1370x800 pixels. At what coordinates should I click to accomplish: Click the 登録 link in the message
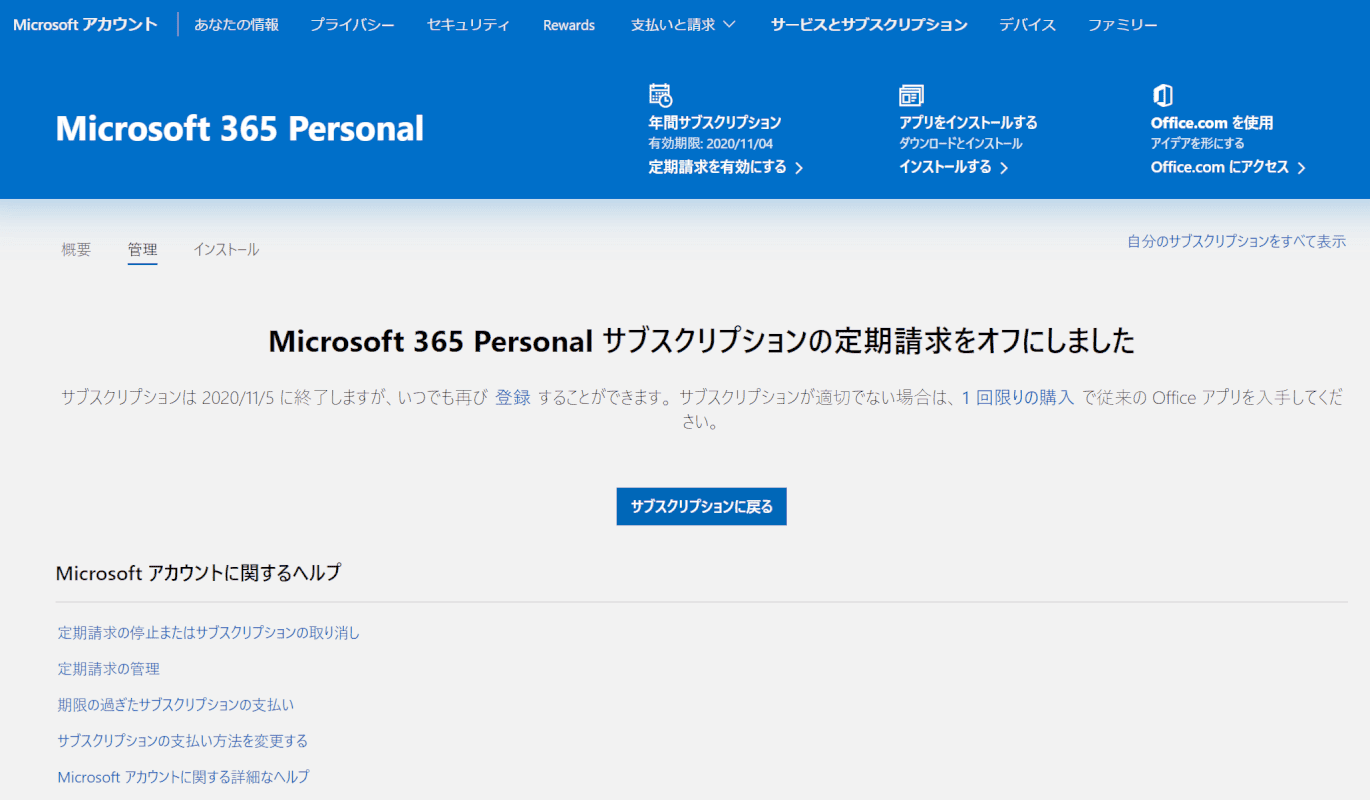coord(513,398)
